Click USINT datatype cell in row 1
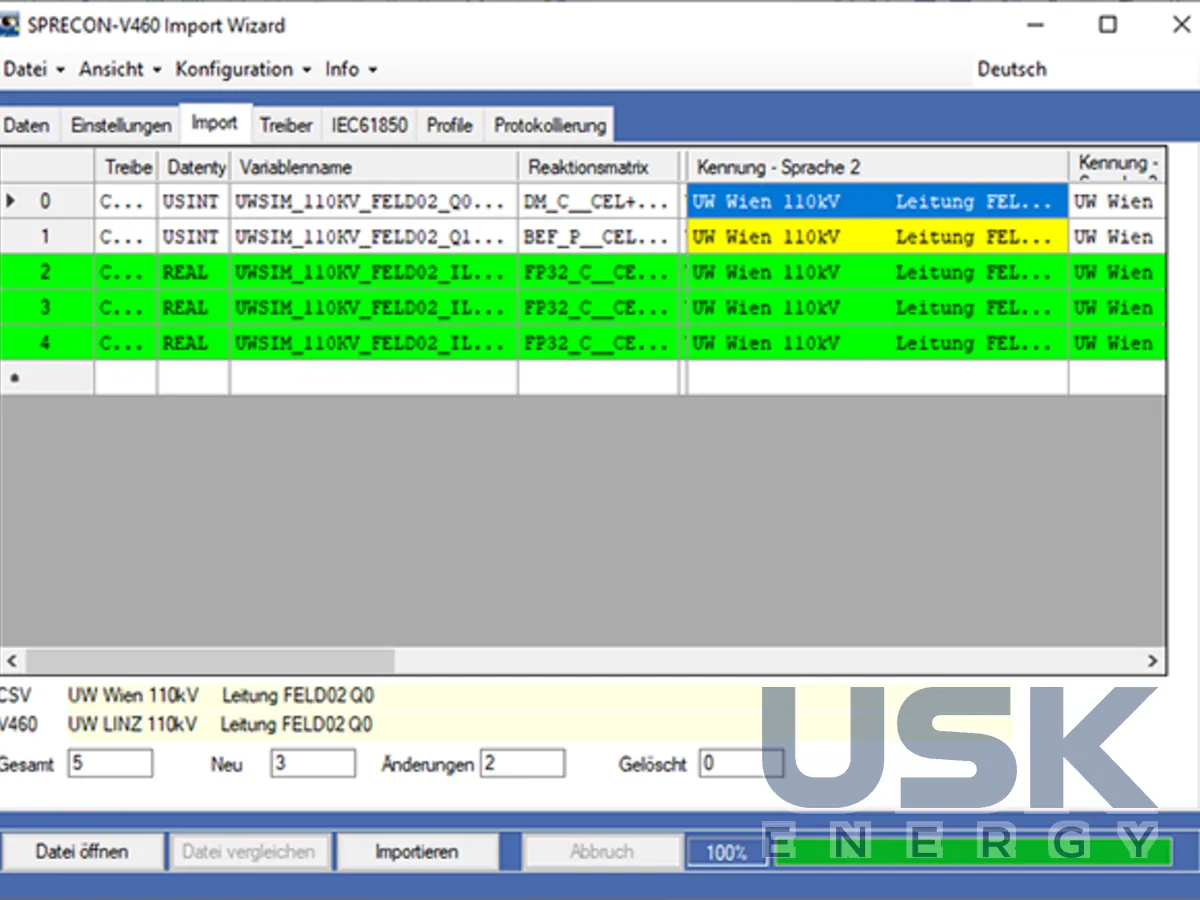This screenshot has height=900, width=1200. [x=194, y=237]
